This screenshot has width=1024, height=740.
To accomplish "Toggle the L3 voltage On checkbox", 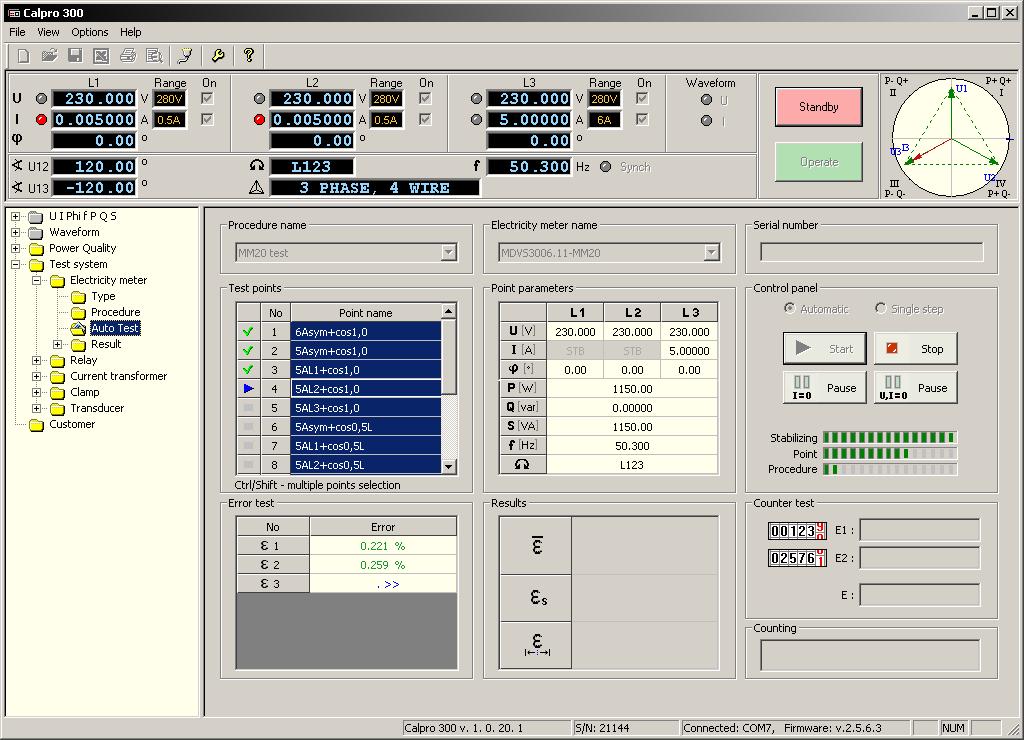I will click(x=643, y=99).
